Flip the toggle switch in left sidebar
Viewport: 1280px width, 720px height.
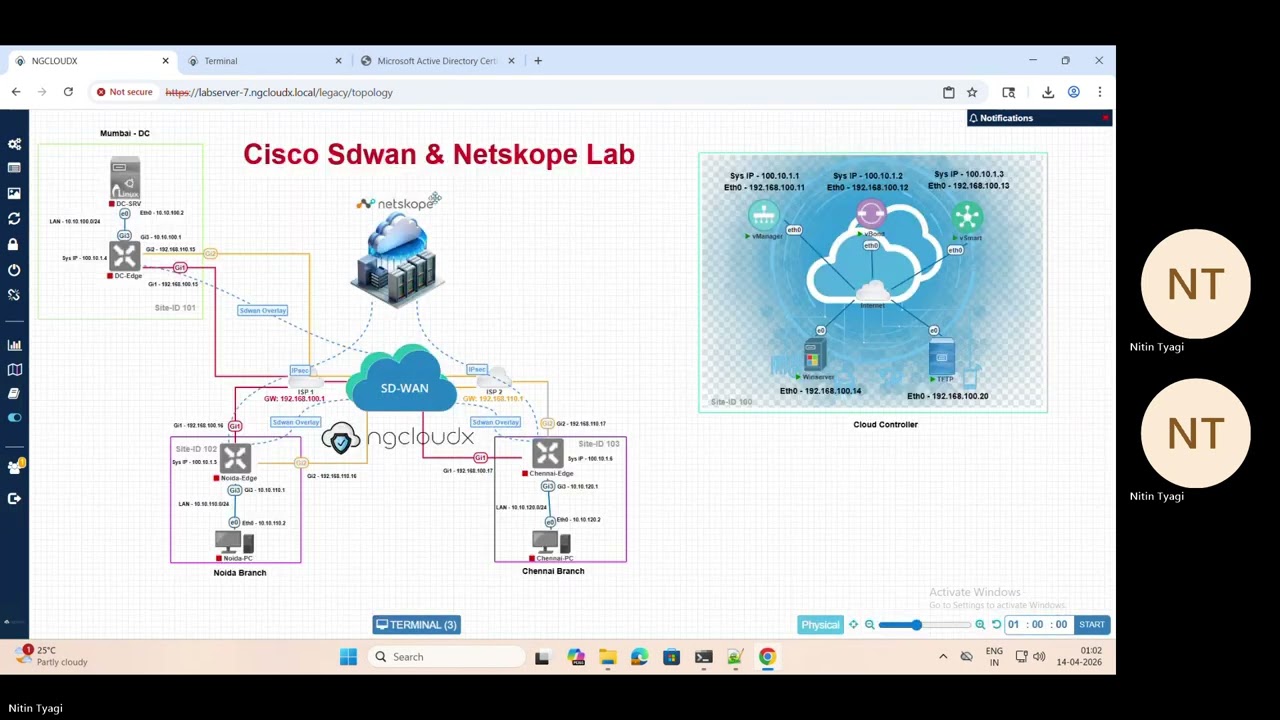(x=14, y=418)
